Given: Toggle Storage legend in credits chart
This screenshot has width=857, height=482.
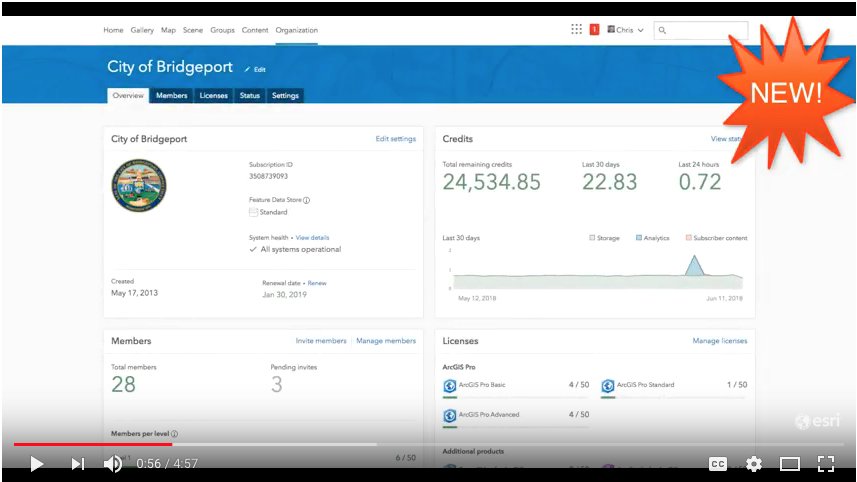Looking at the screenshot, I should tap(604, 238).
